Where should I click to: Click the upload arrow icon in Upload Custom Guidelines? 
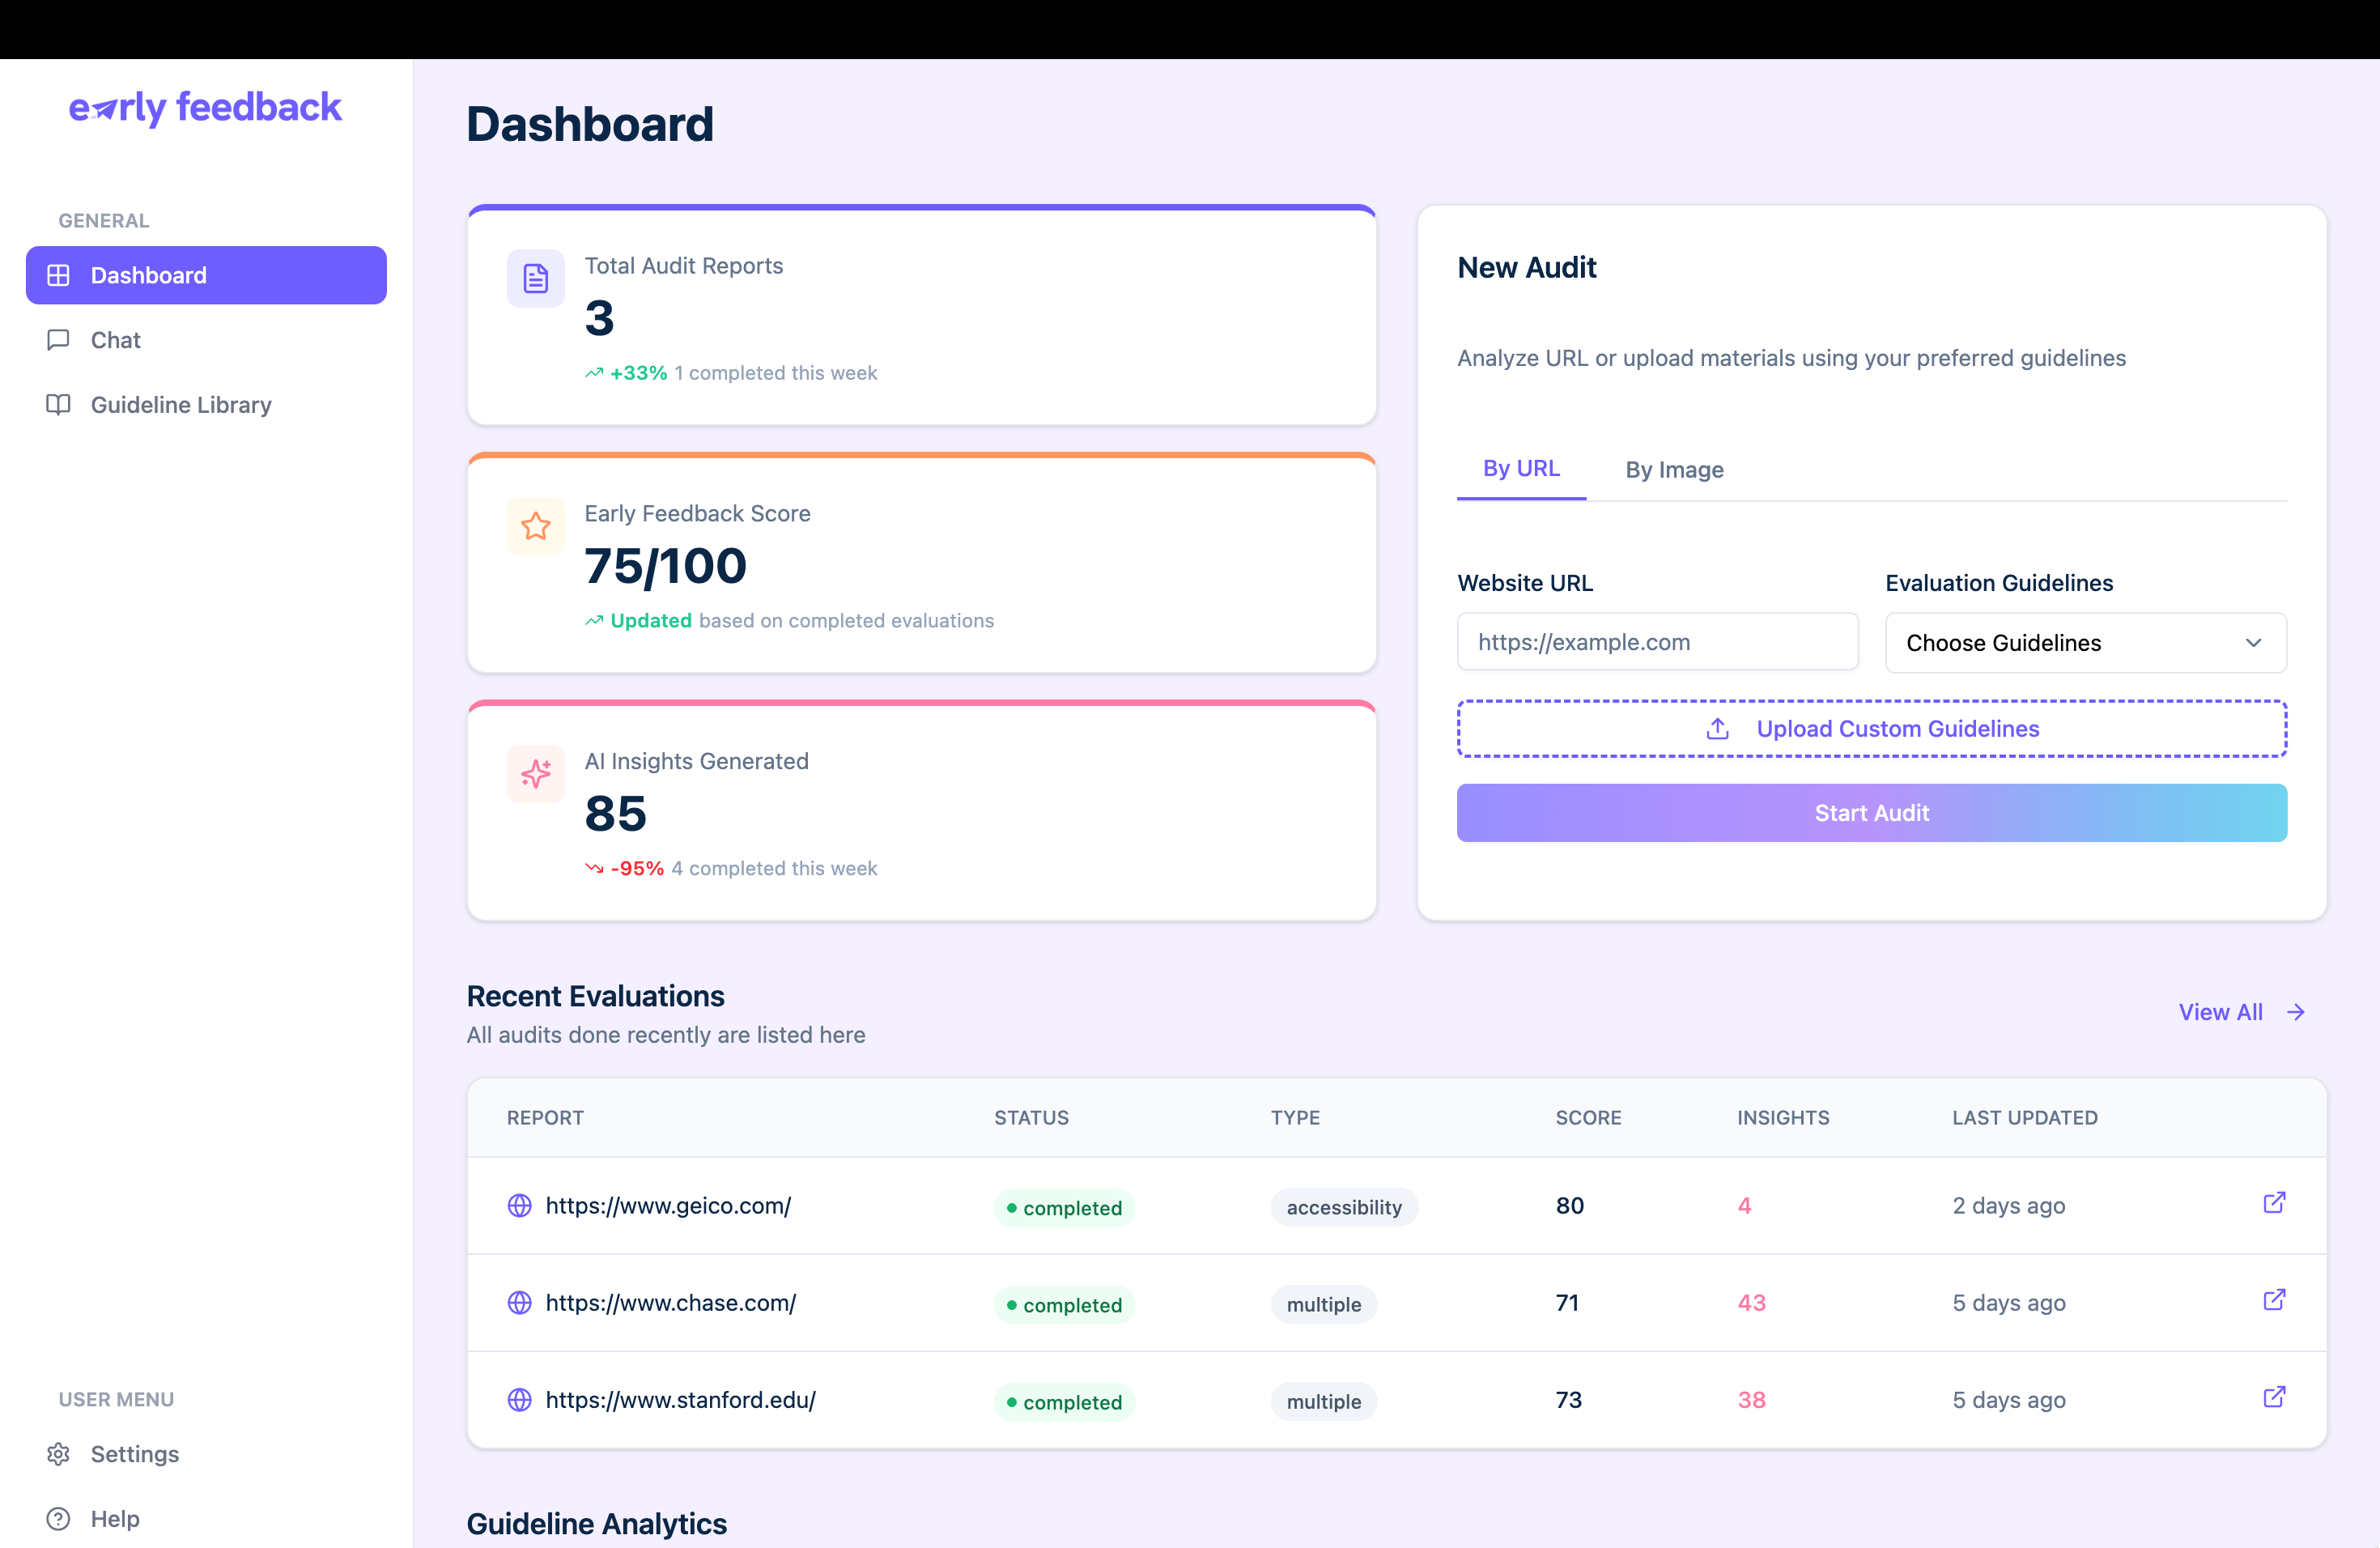[x=1716, y=728]
